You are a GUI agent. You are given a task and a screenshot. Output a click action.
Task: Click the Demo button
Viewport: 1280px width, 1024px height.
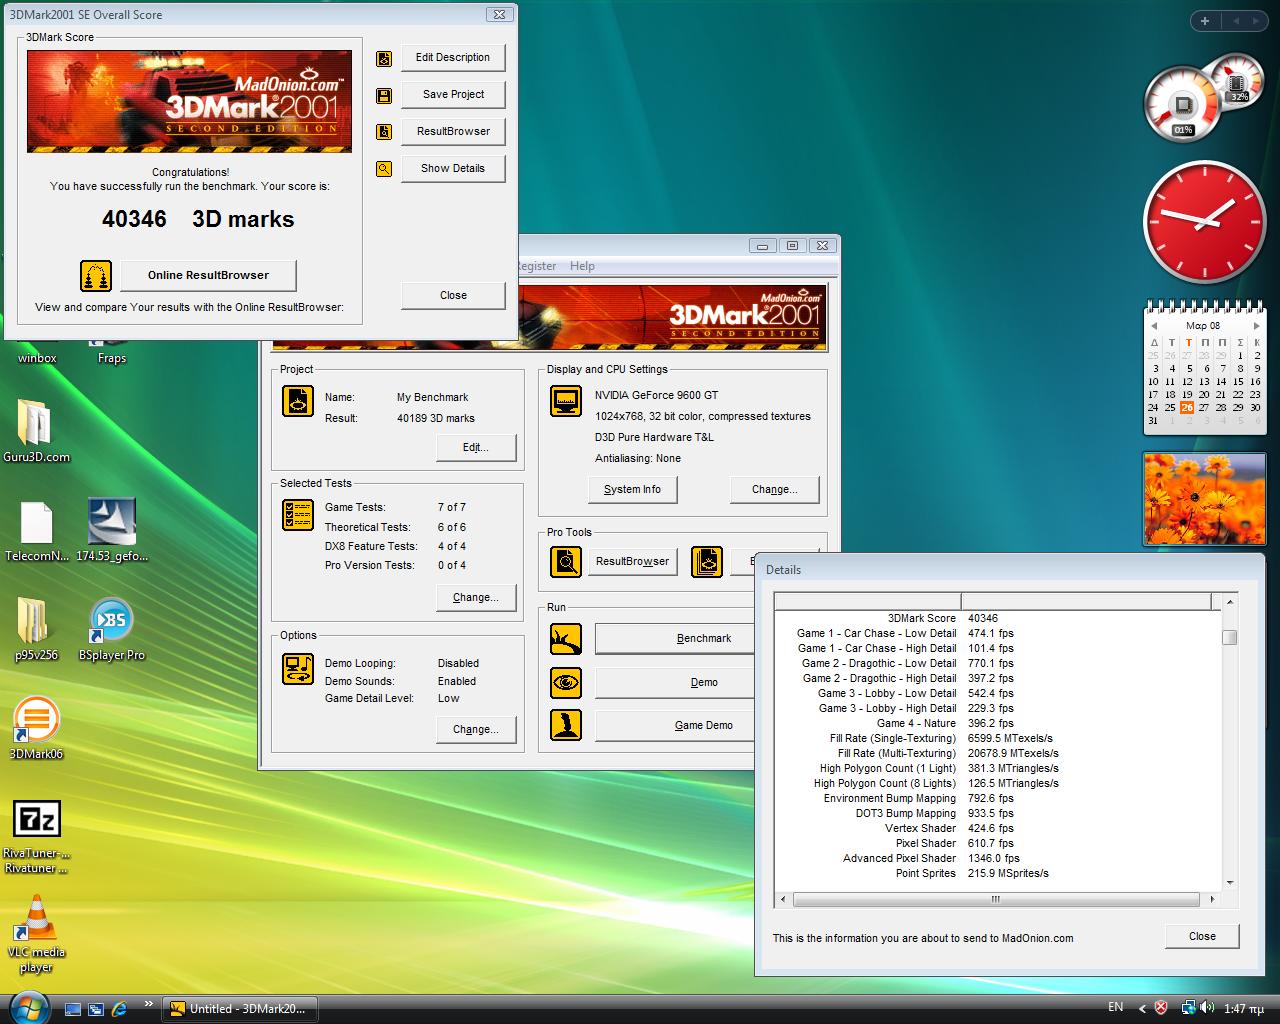click(x=675, y=683)
